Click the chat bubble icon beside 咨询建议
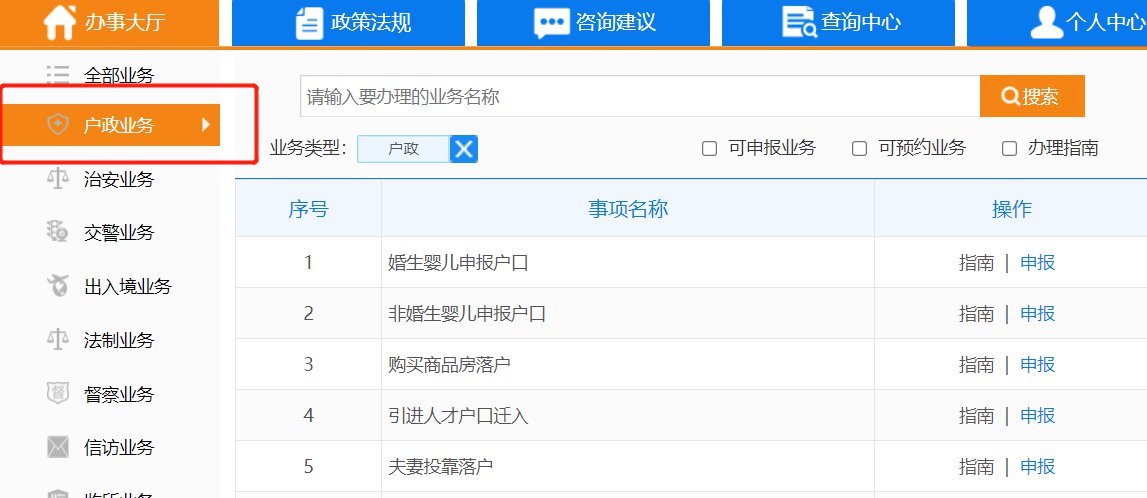 pyautogui.click(x=552, y=23)
